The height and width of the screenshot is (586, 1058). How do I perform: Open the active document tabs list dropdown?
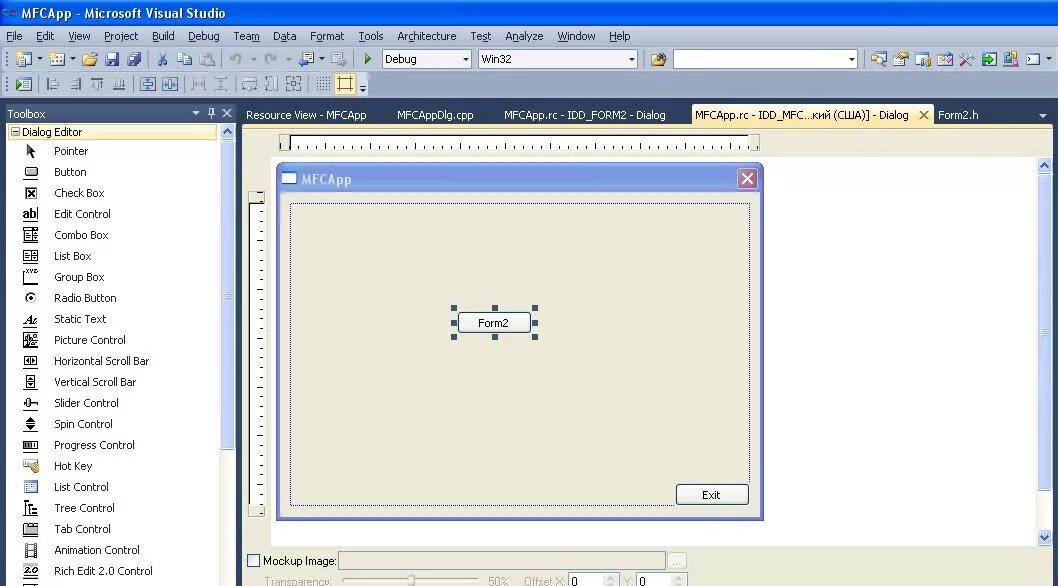[x=1042, y=115]
